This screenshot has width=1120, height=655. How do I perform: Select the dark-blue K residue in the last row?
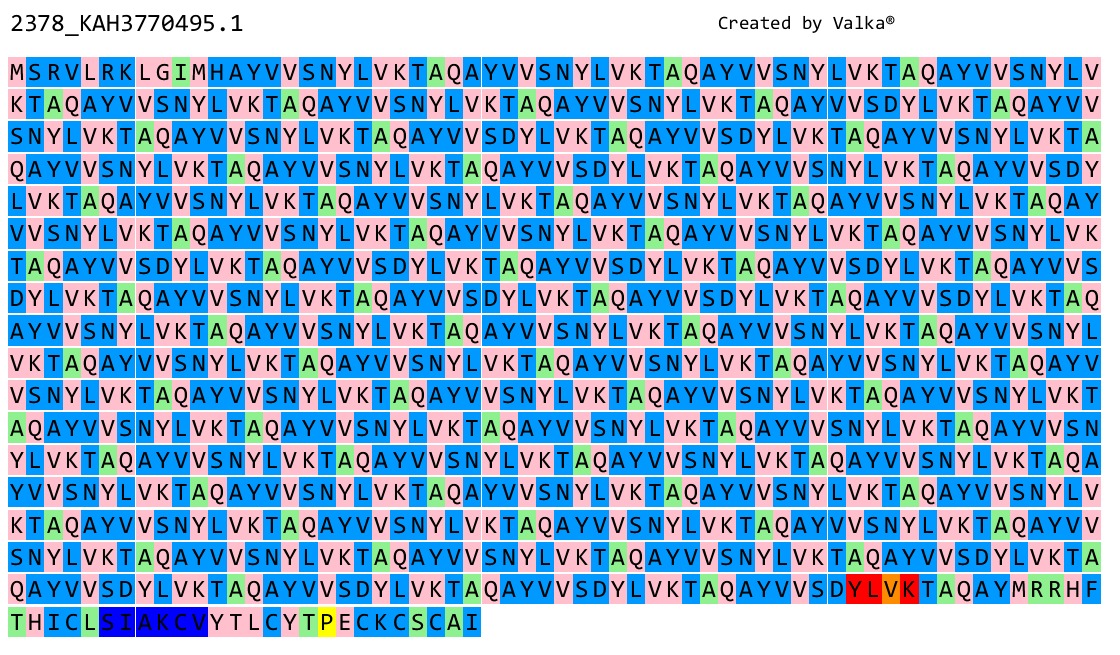pos(163,622)
